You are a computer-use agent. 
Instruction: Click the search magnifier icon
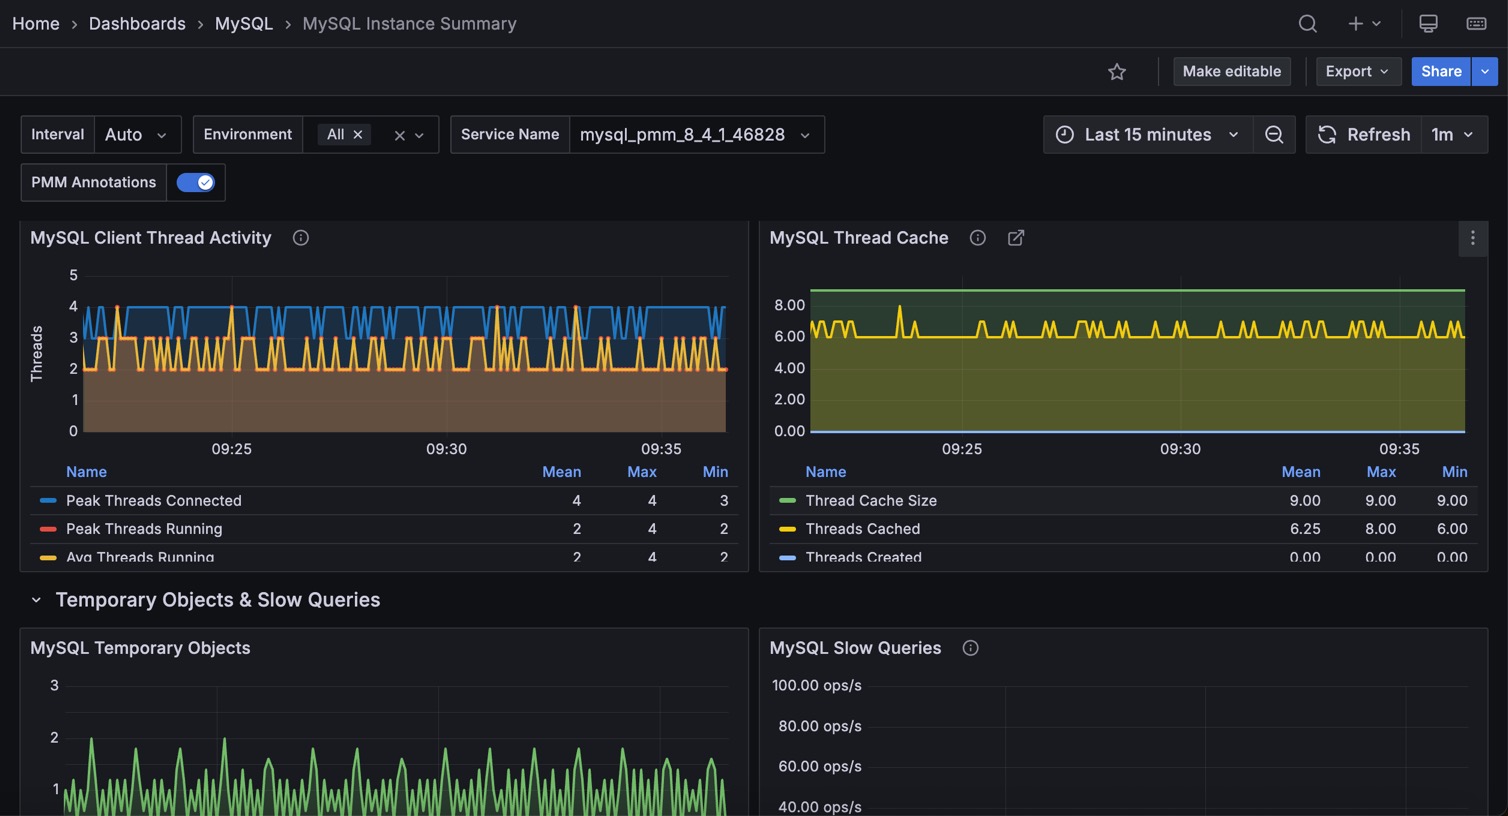[1307, 24]
